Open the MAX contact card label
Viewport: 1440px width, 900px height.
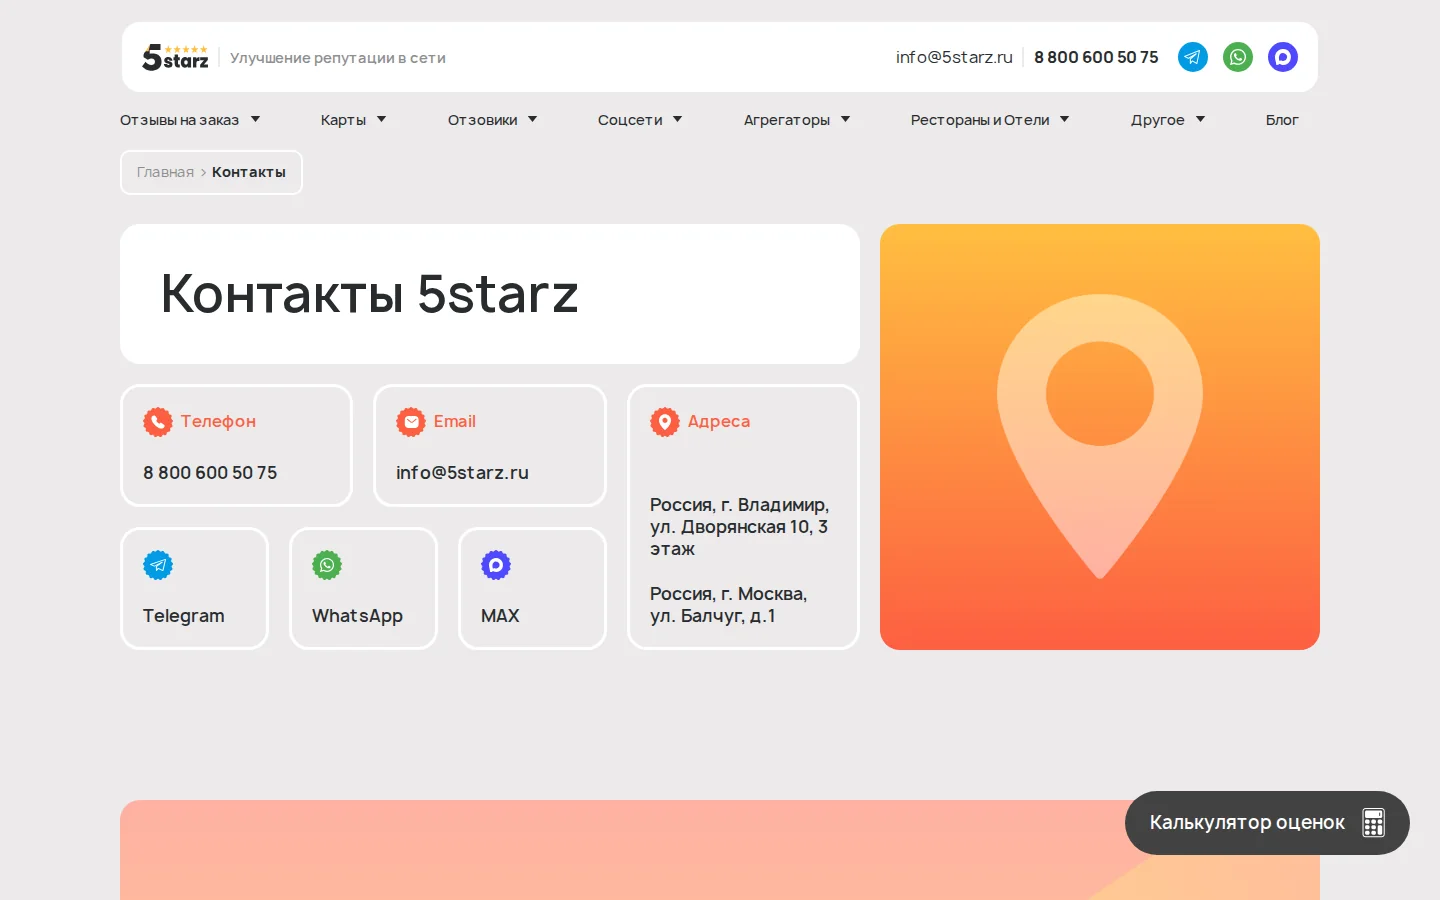pyautogui.click(x=500, y=616)
